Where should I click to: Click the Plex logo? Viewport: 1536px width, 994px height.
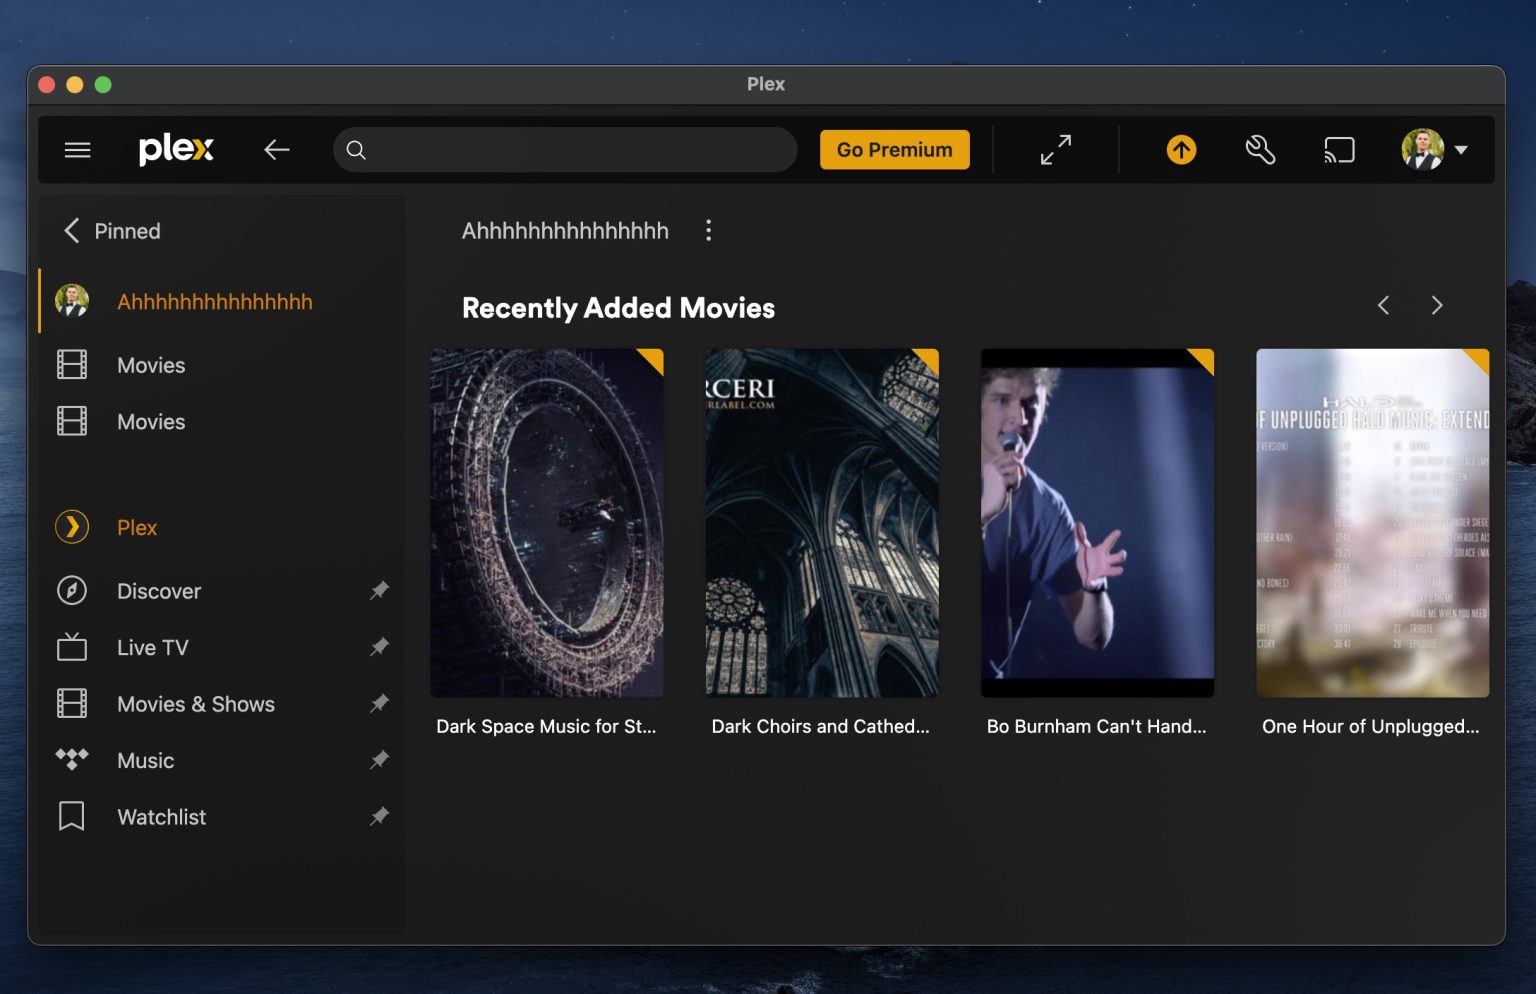(x=176, y=149)
